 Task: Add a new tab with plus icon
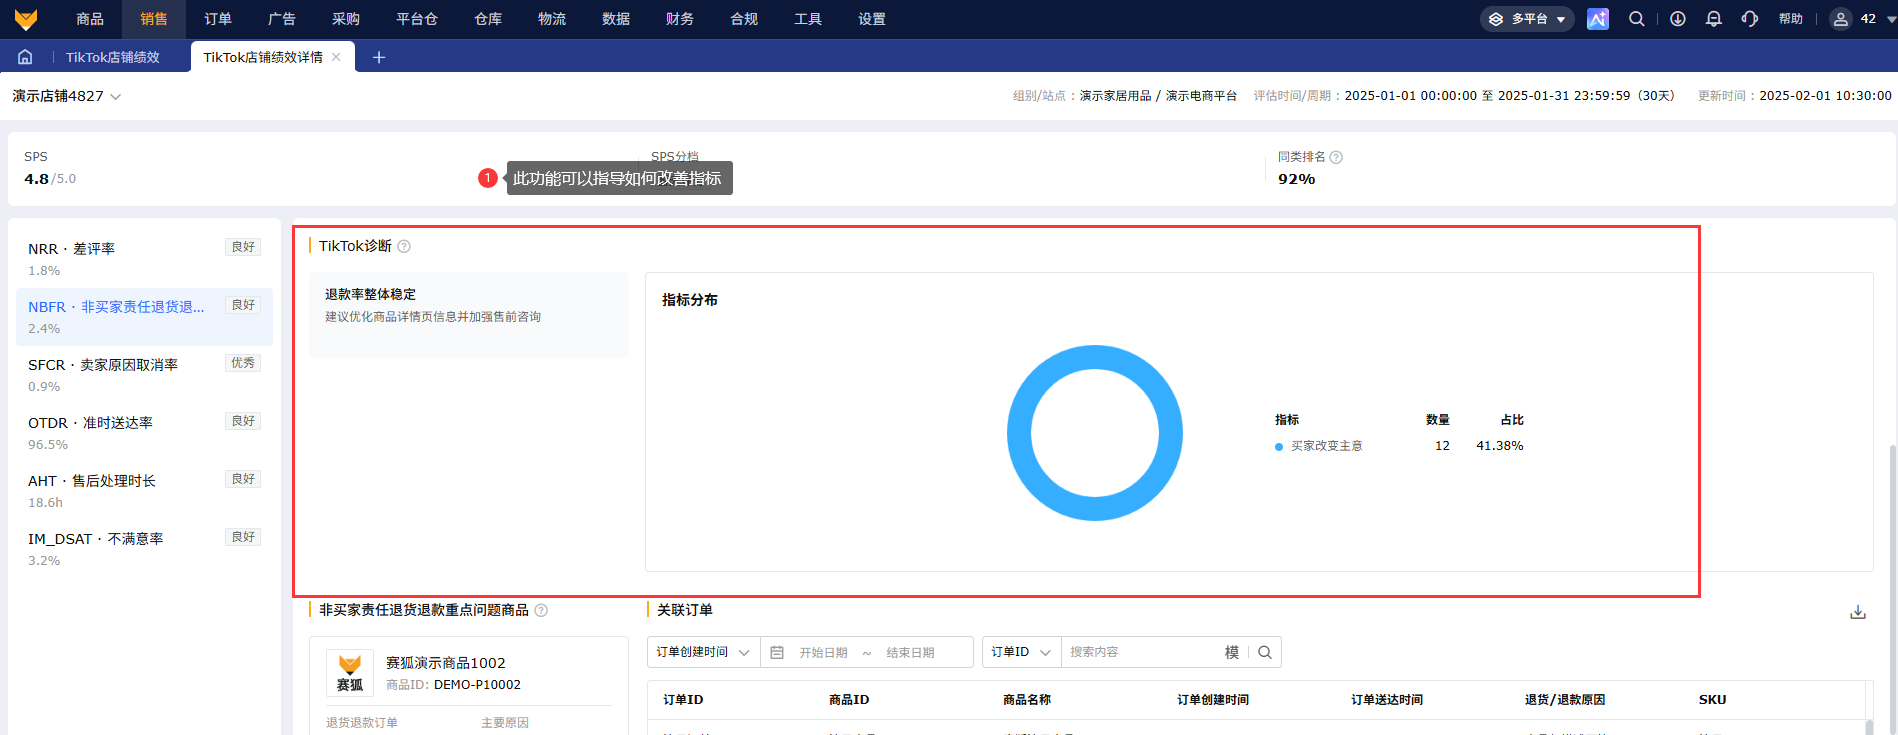[379, 57]
